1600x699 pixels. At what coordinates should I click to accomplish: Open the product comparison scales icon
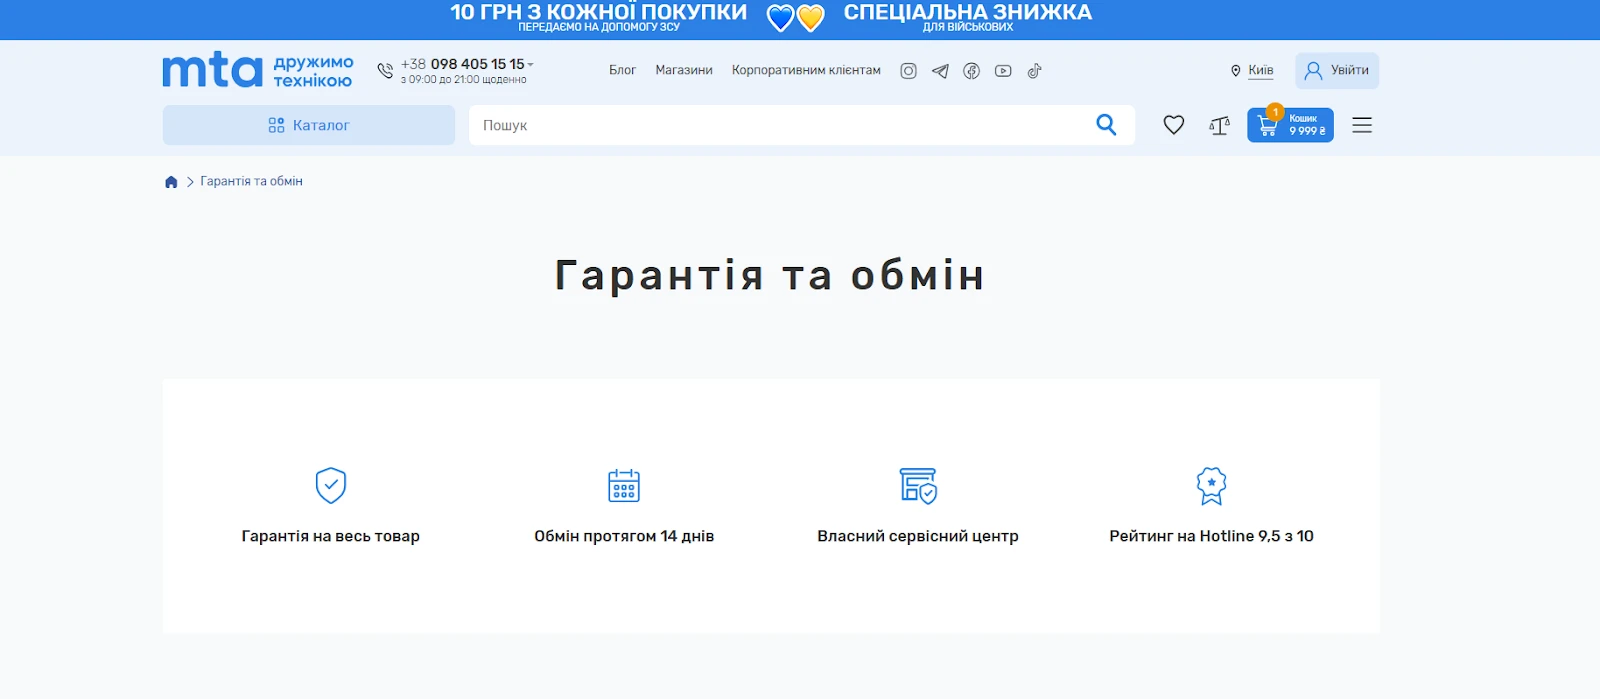[1219, 125]
